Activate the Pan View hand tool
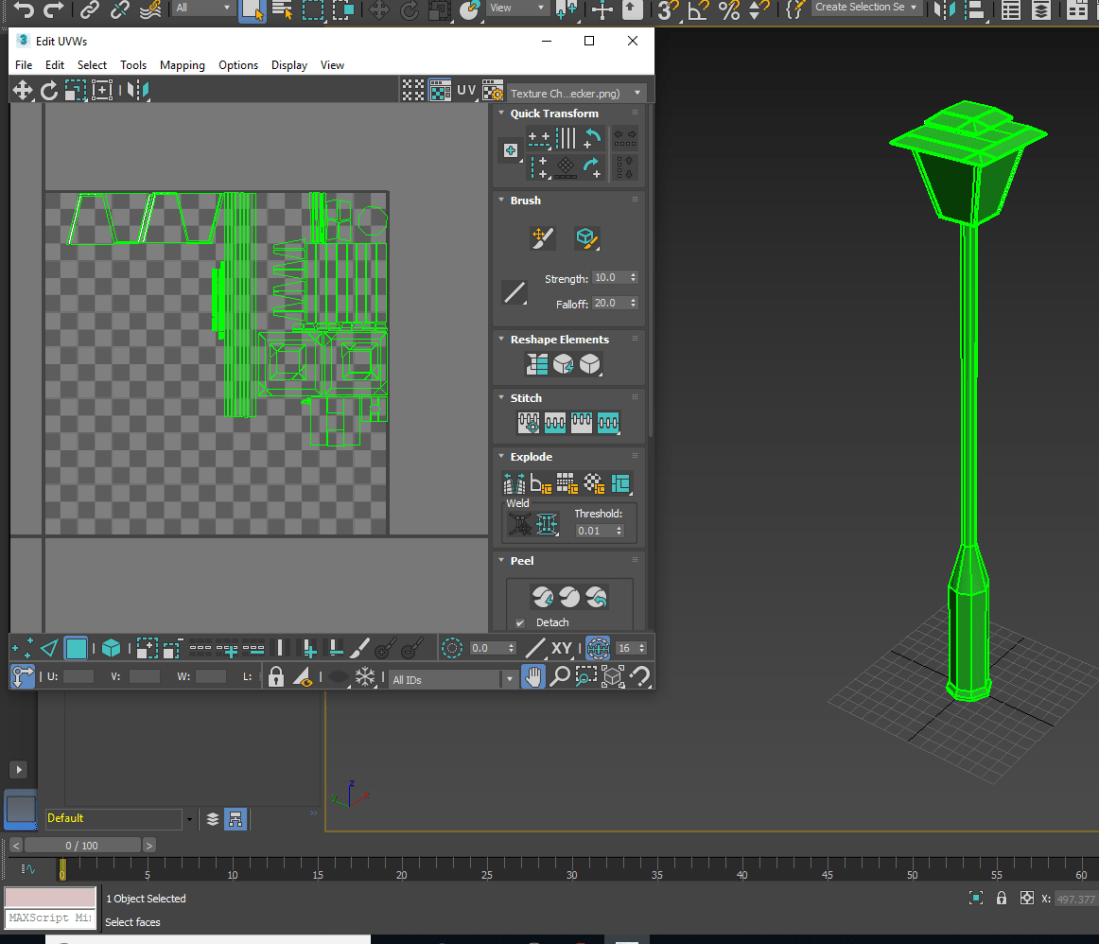Viewport: 1099px width, 944px height. click(x=534, y=677)
